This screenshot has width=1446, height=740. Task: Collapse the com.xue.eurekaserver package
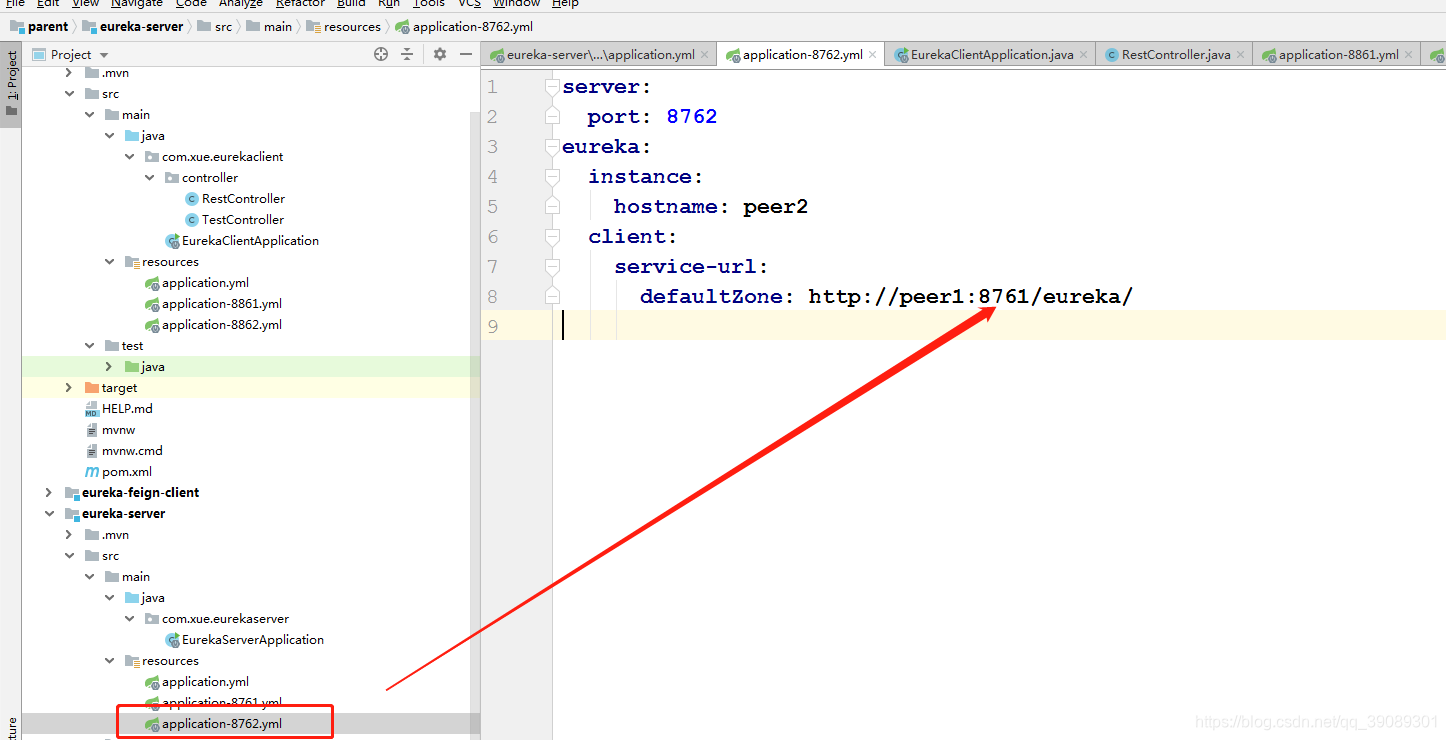[130, 619]
